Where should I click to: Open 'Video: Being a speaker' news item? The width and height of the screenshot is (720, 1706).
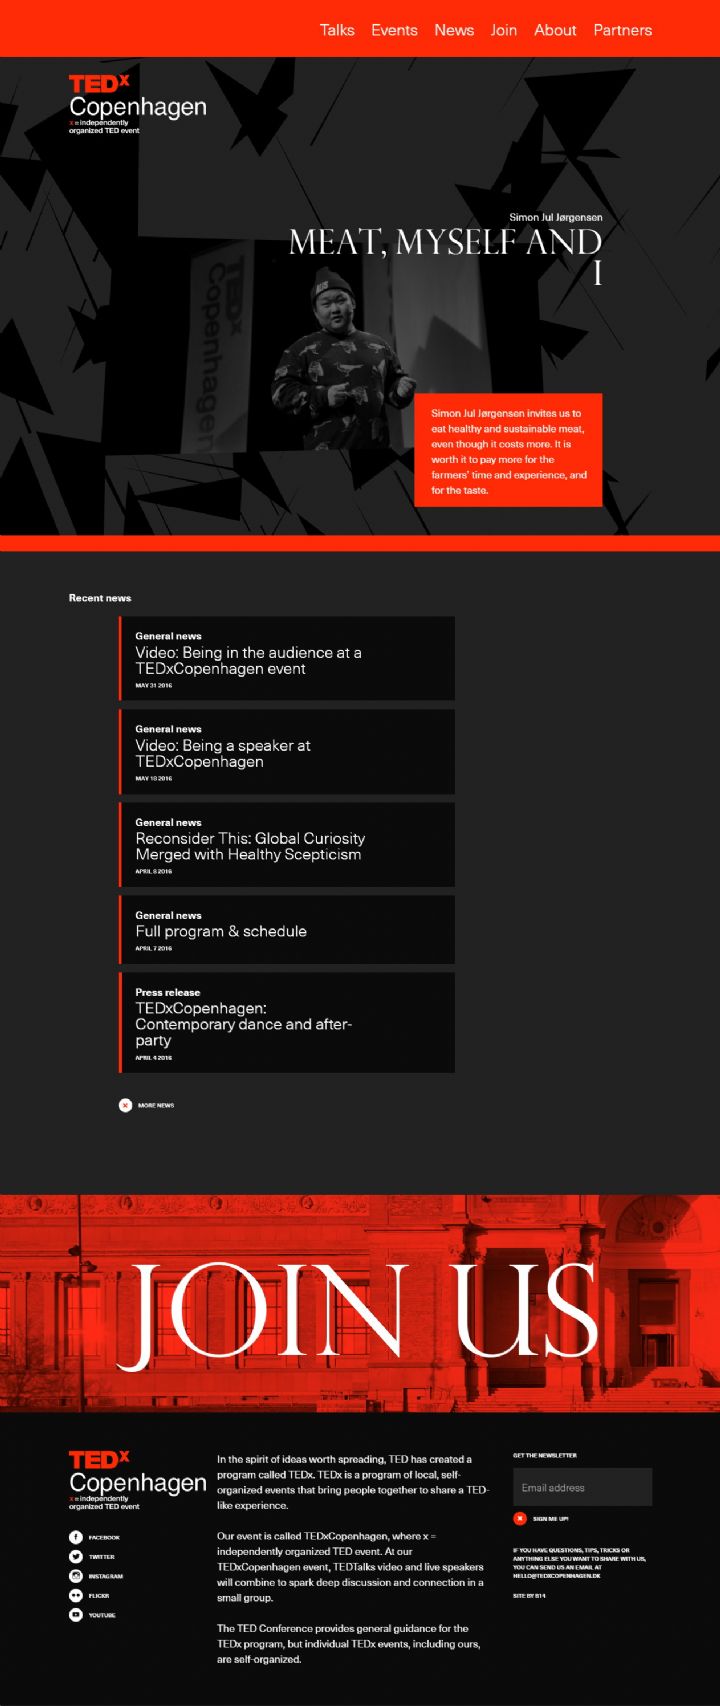(287, 751)
